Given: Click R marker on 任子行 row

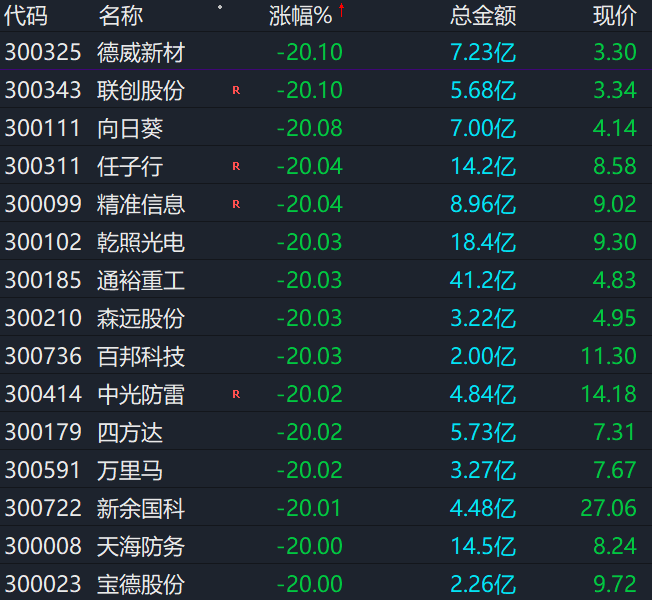Looking at the screenshot, I should (236, 166).
